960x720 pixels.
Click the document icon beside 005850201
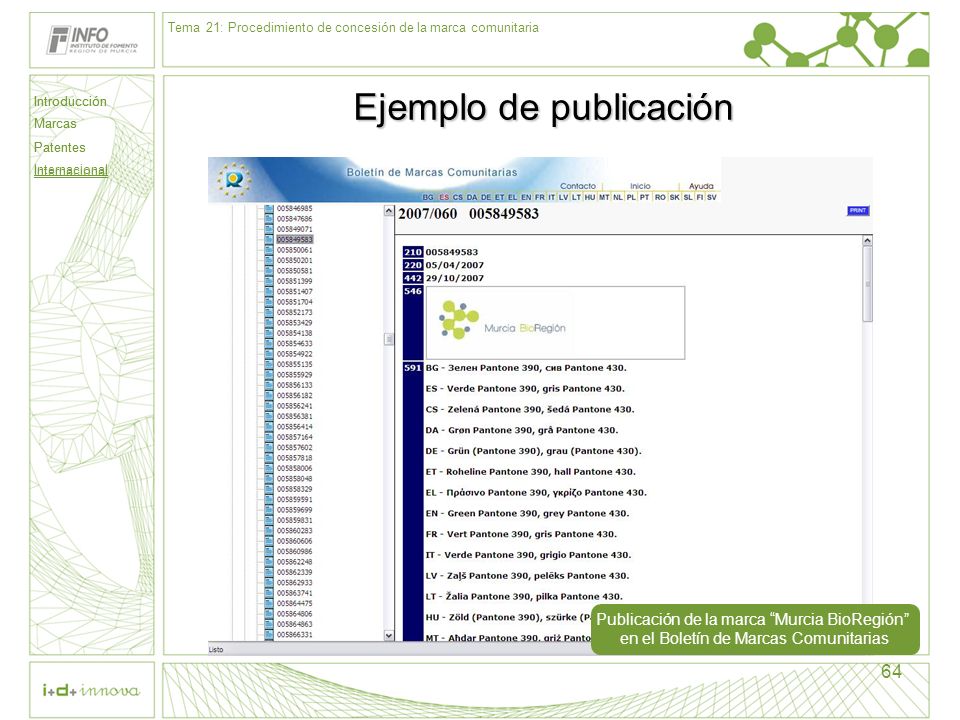tap(269, 260)
